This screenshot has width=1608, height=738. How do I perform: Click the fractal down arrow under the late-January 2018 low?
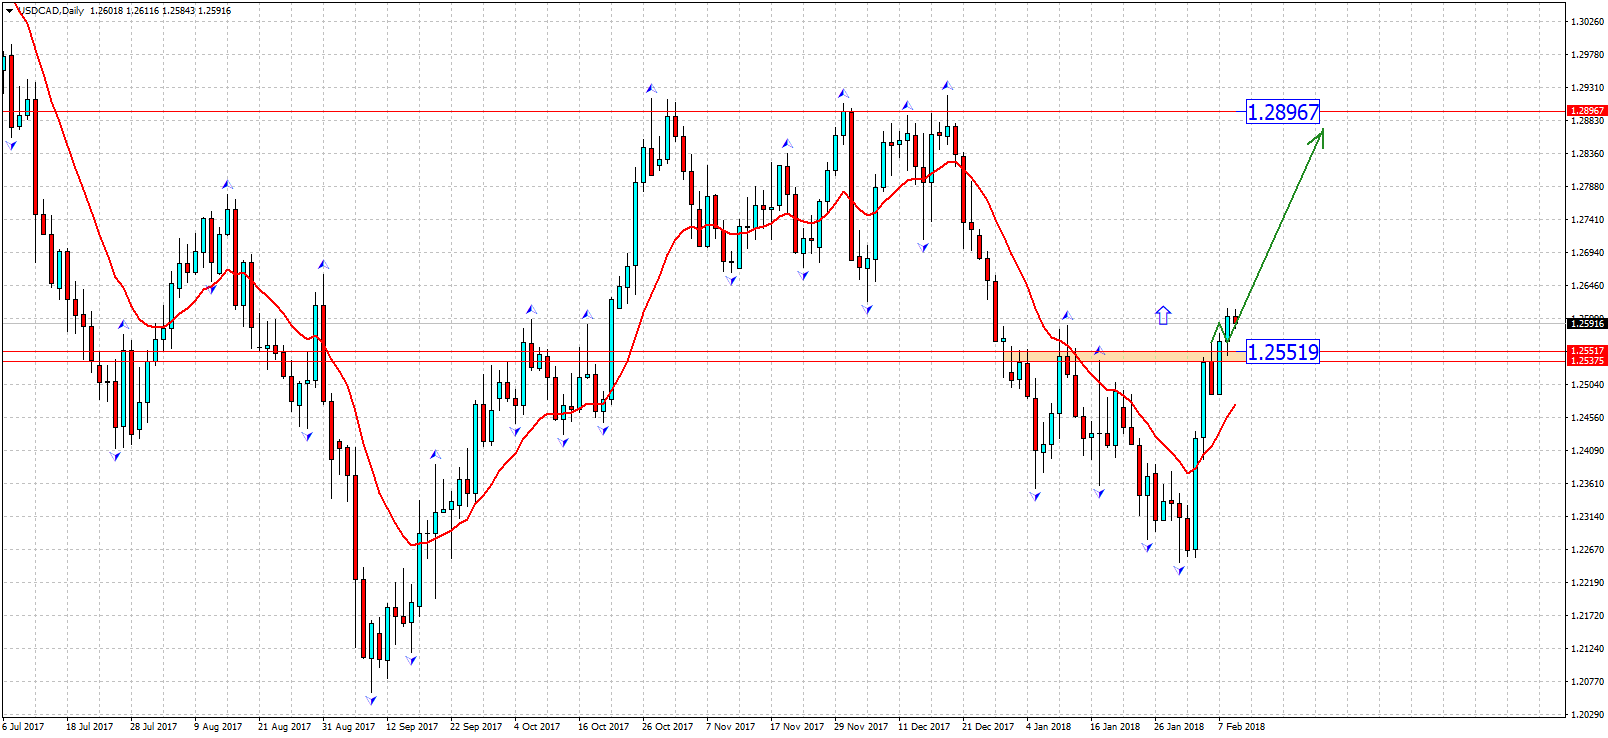click(1180, 570)
